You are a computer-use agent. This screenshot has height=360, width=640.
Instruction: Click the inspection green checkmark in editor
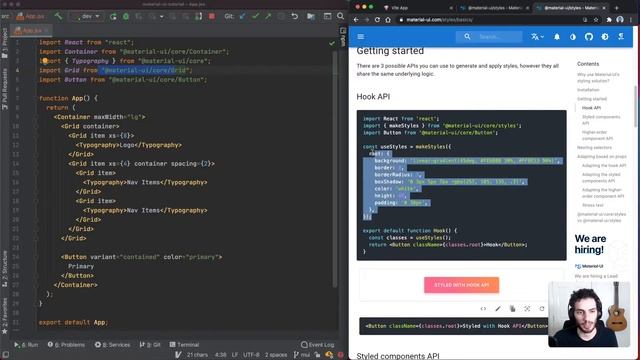point(331,43)
